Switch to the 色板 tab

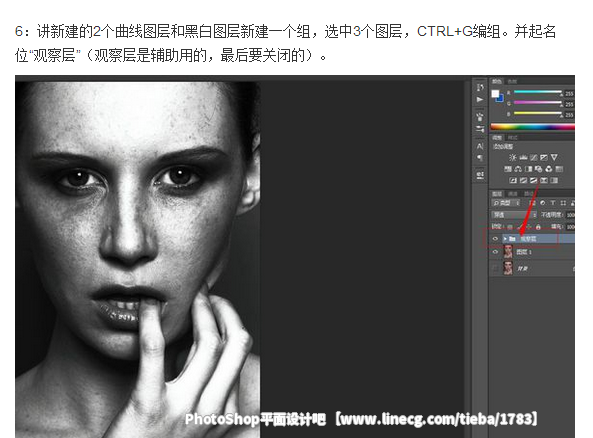pyautogui.click(x=512, y=81)
